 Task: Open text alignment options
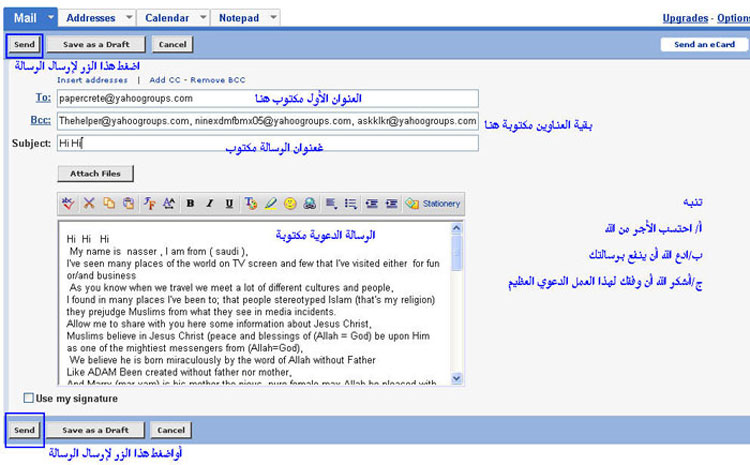pos(331,204)
